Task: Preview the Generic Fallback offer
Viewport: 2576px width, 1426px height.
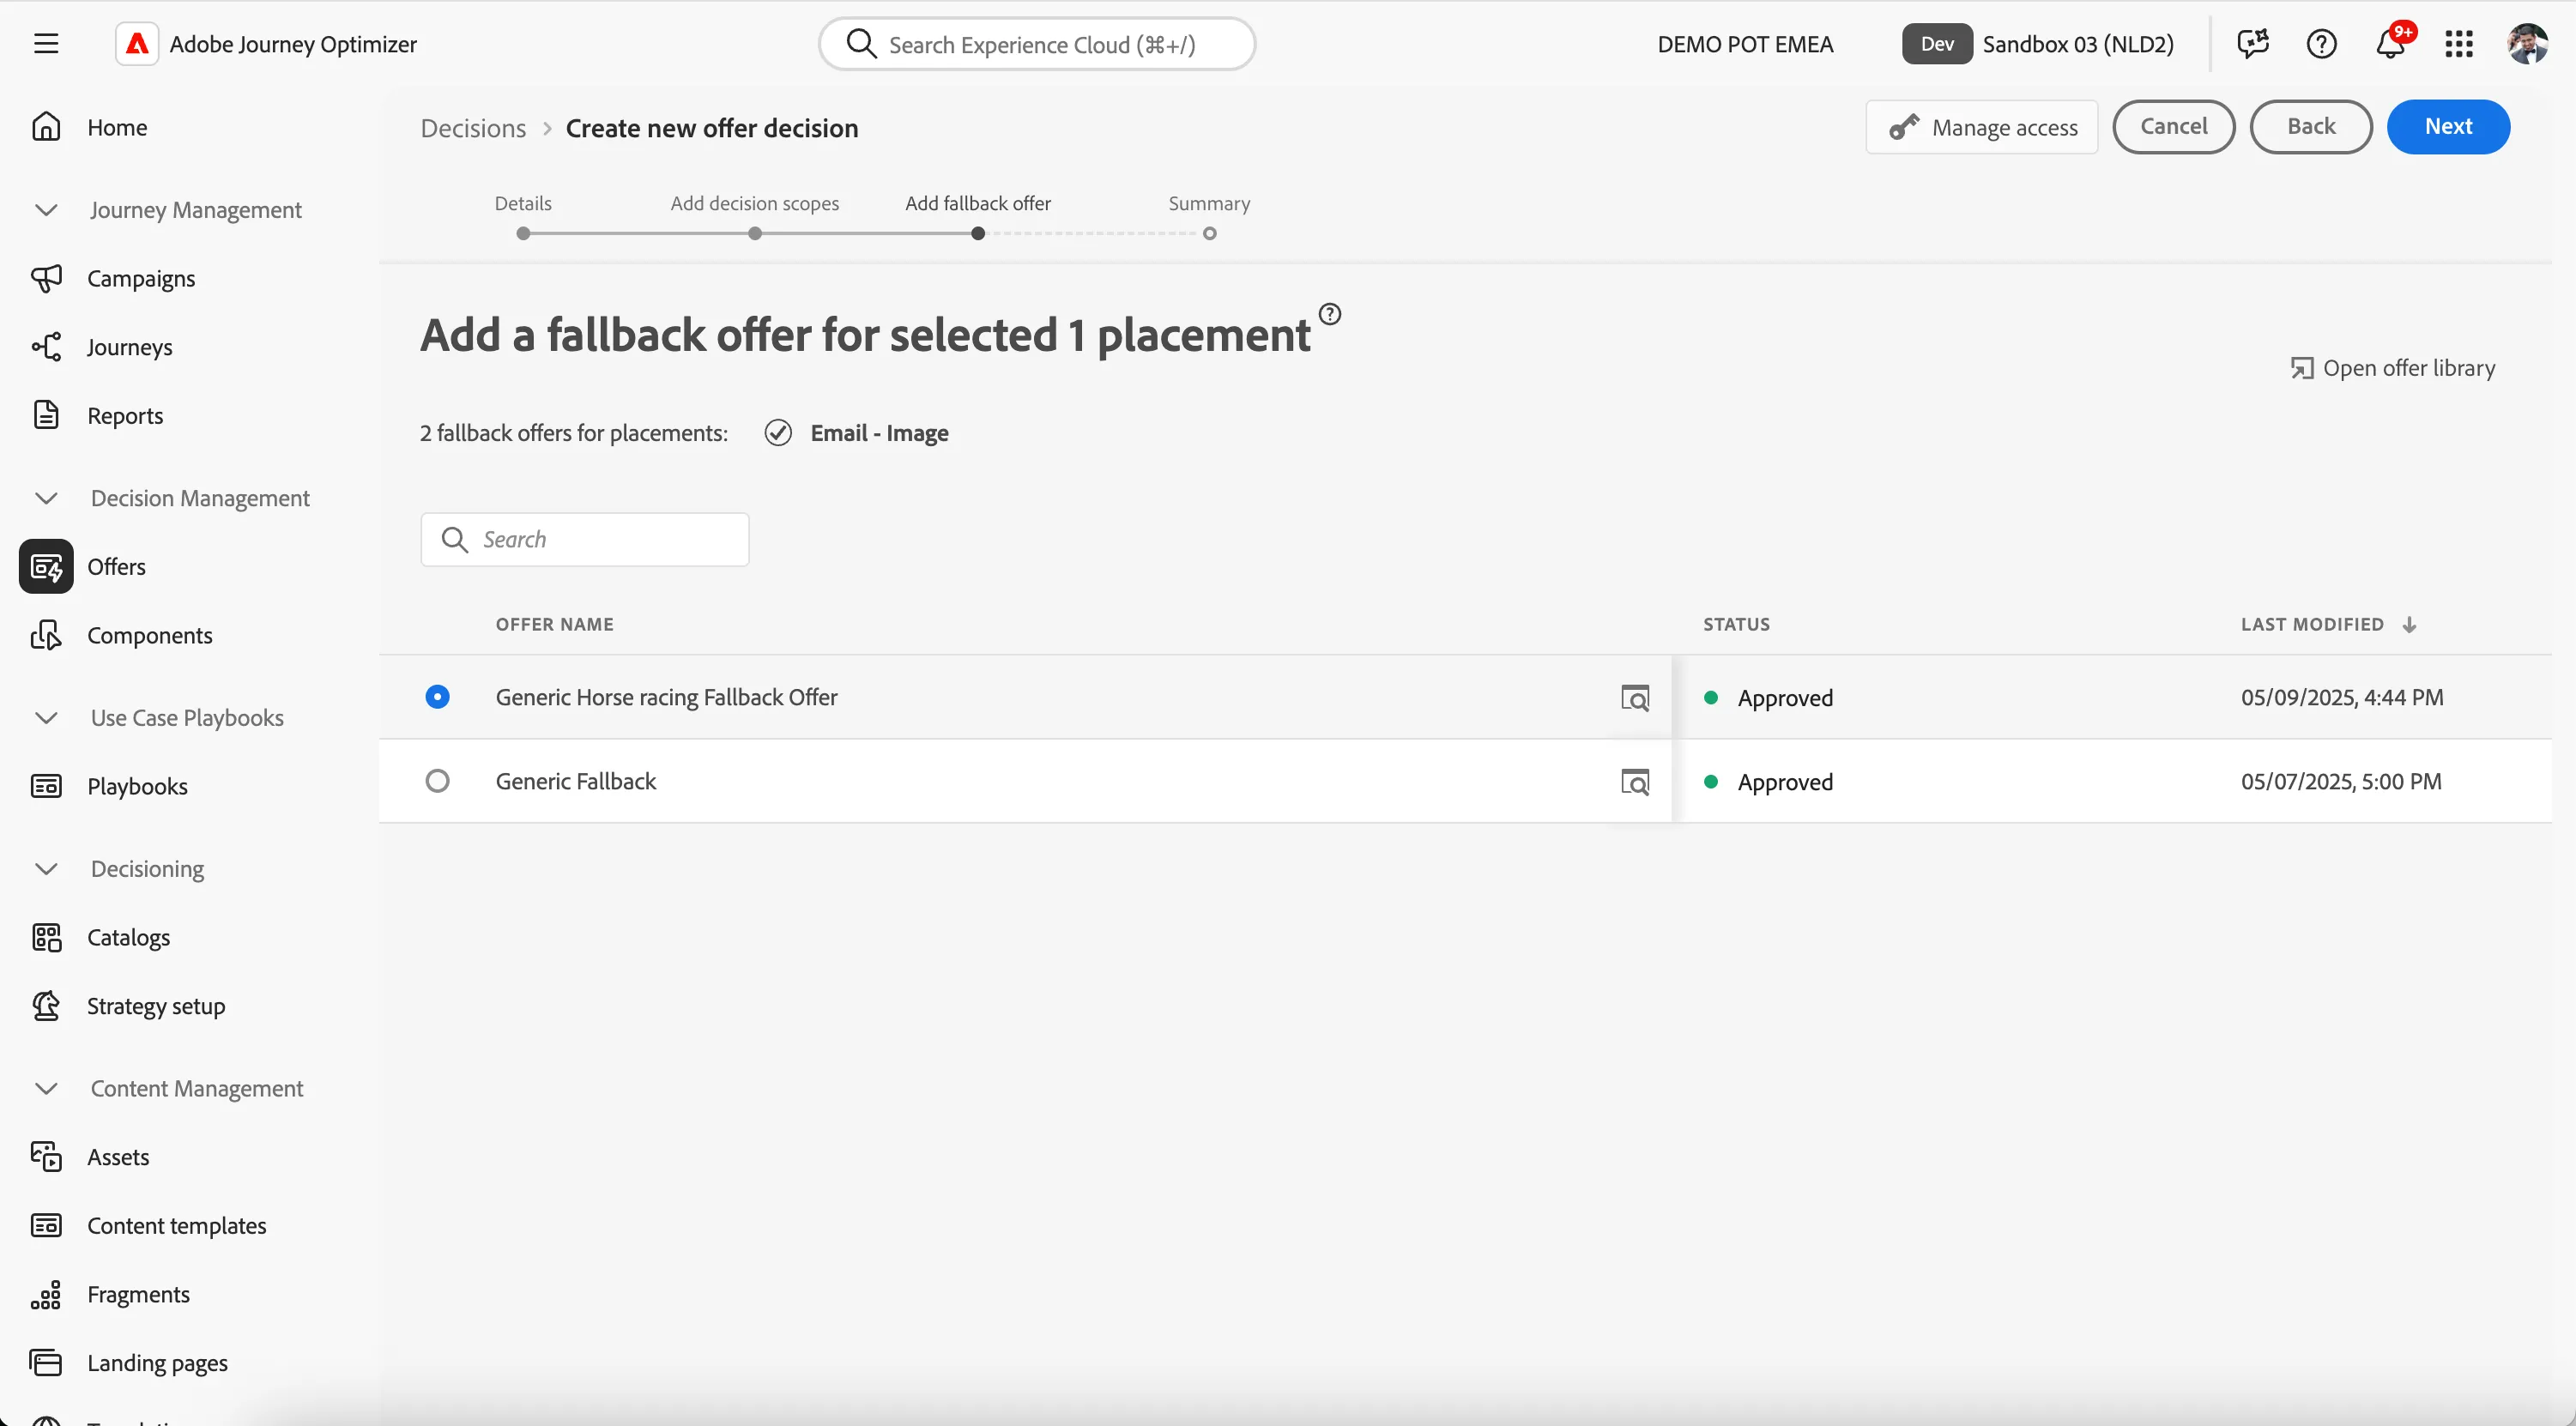Action: 1635,781
